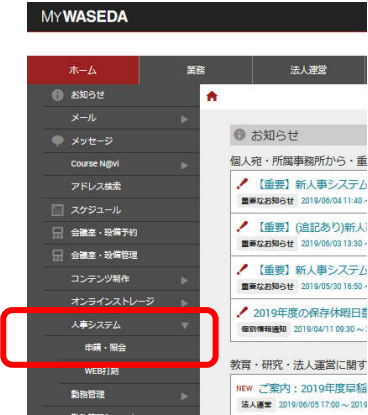Click the info icon in お知らせ panel header
The height and width of the screenshot is (415, 368).
(239, 135)
